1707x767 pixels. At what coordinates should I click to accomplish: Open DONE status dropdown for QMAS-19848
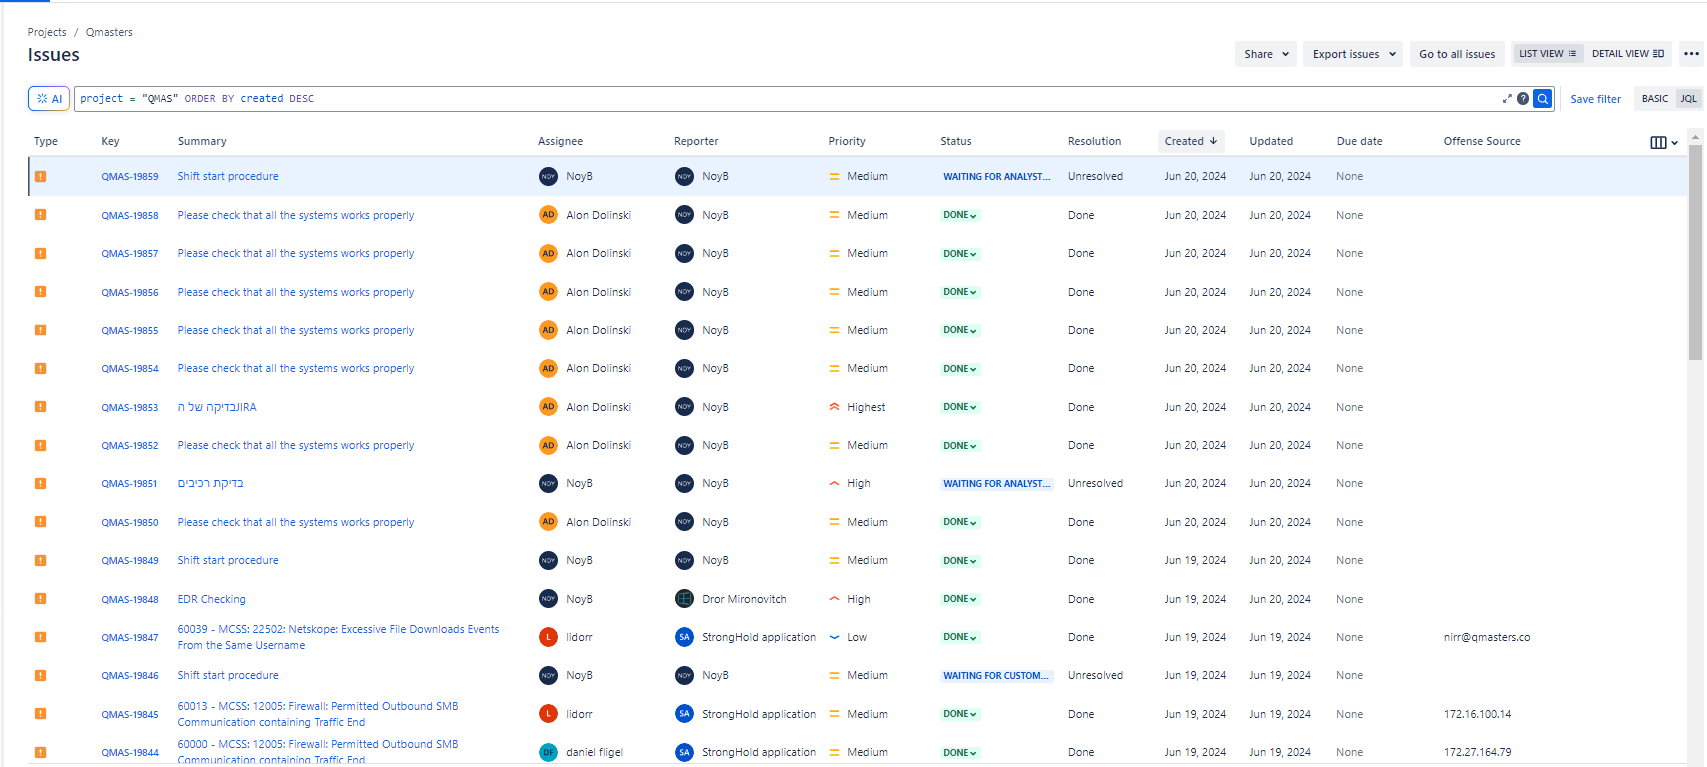click(960, 599)
